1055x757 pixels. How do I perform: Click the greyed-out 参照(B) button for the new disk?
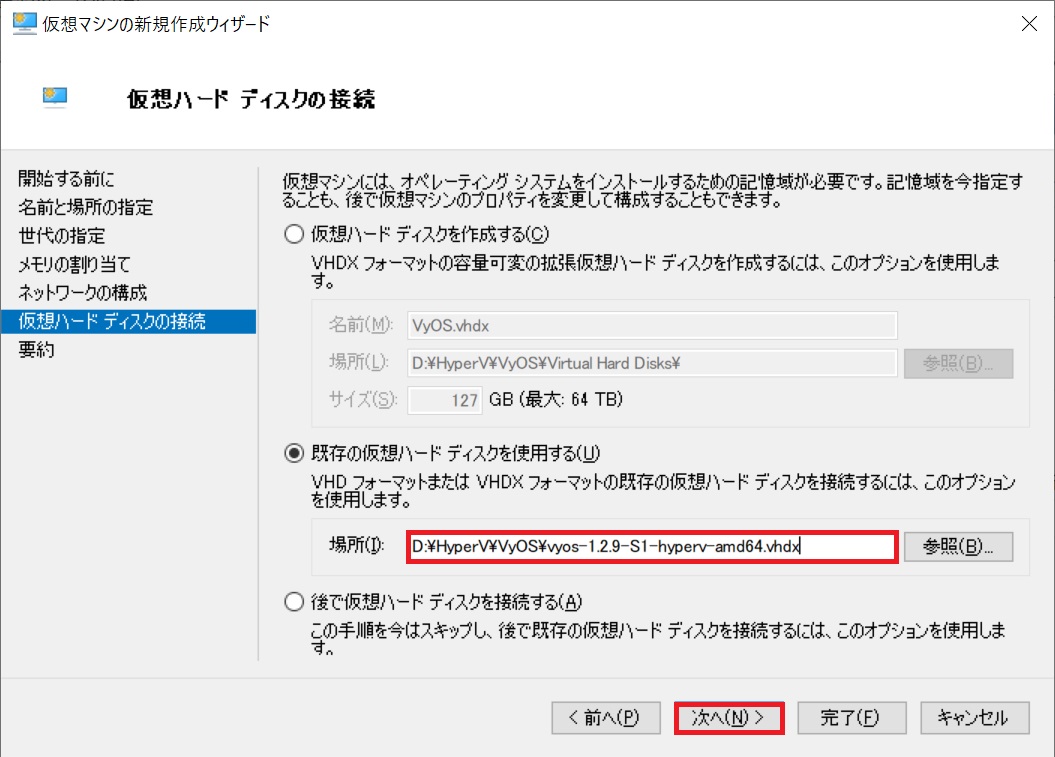958,363
